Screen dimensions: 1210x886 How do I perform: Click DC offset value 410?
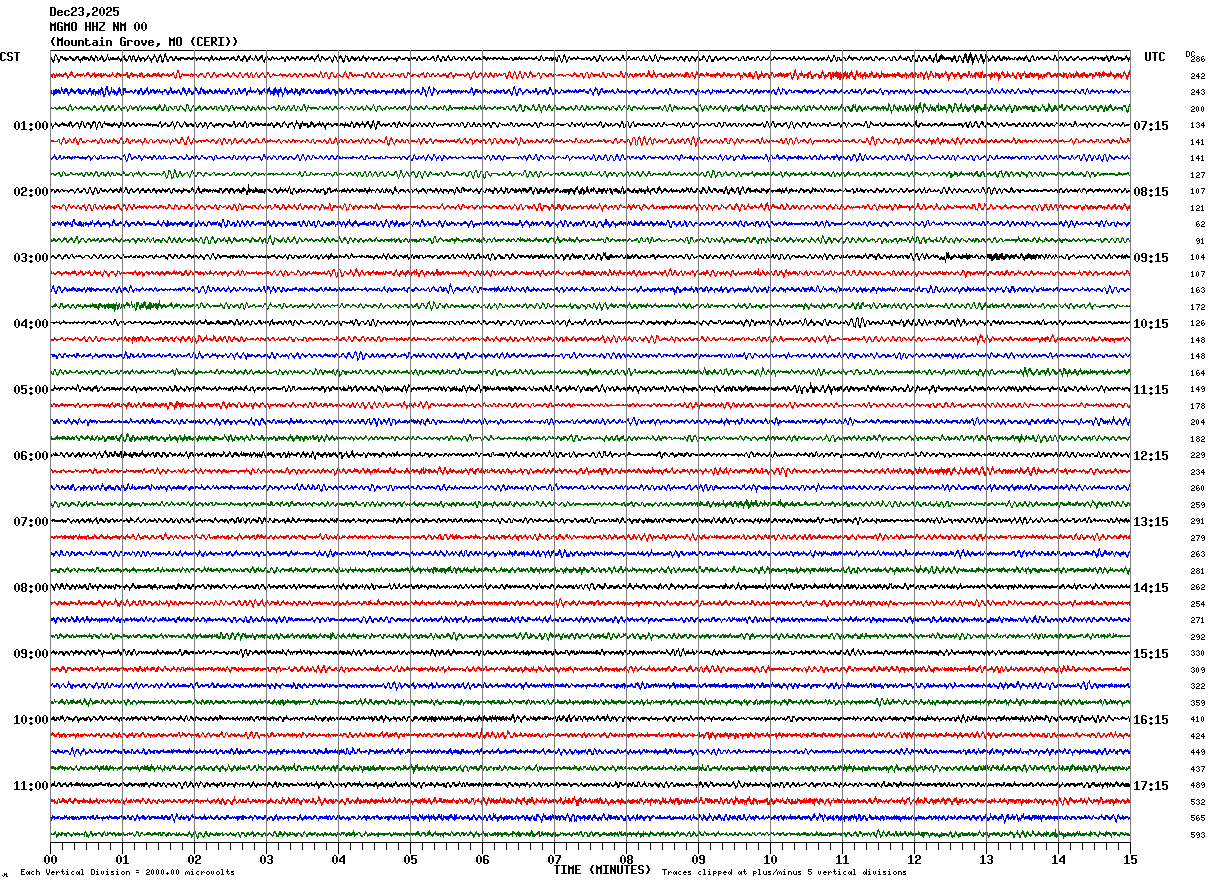[x=1198, y=720]
